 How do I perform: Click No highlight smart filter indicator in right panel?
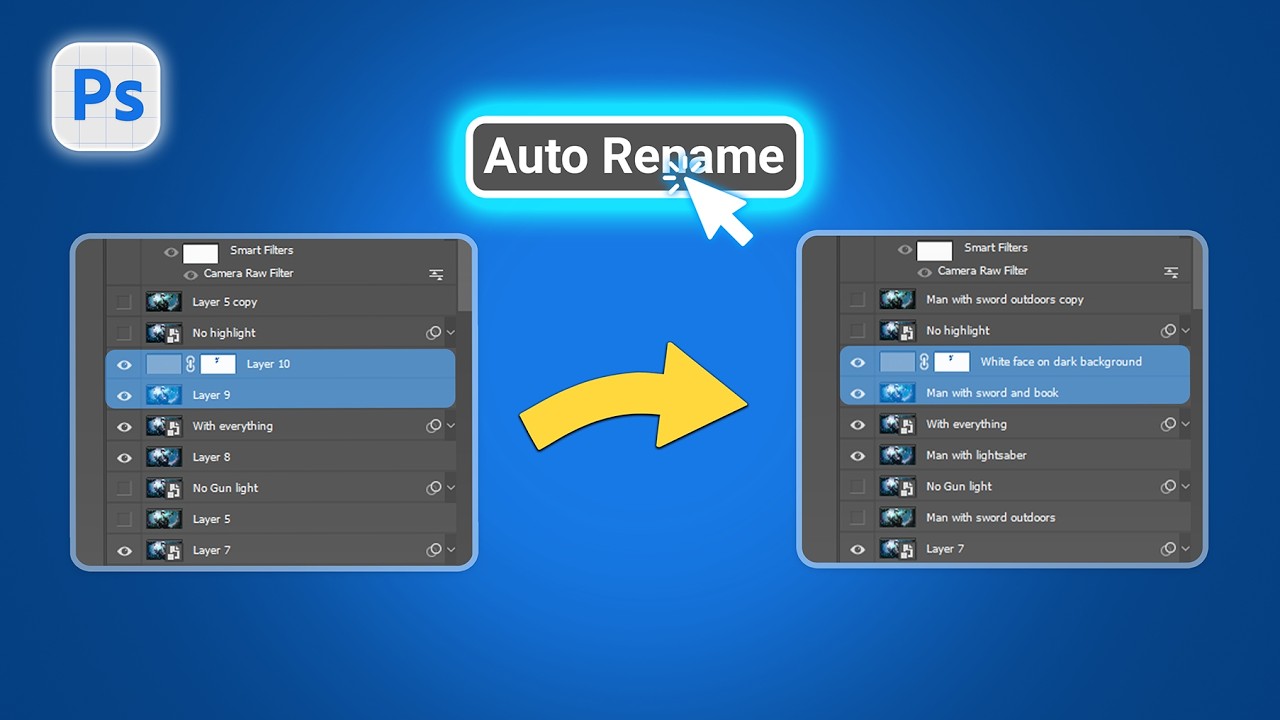click(1167, 331)
